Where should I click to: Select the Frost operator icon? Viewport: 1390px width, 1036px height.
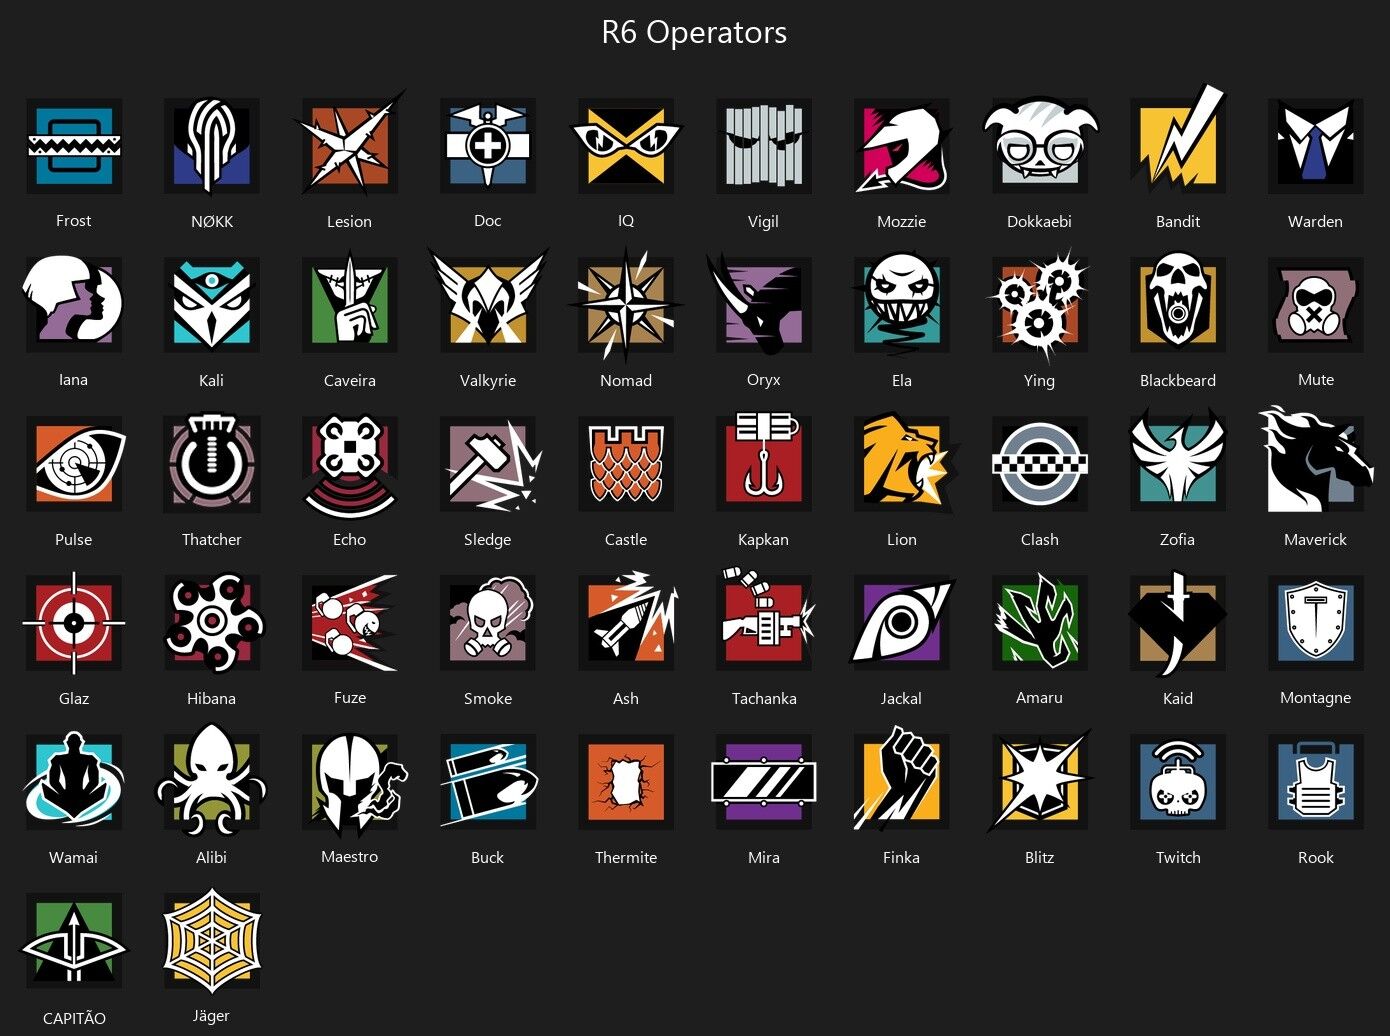(x=74, y=146)
